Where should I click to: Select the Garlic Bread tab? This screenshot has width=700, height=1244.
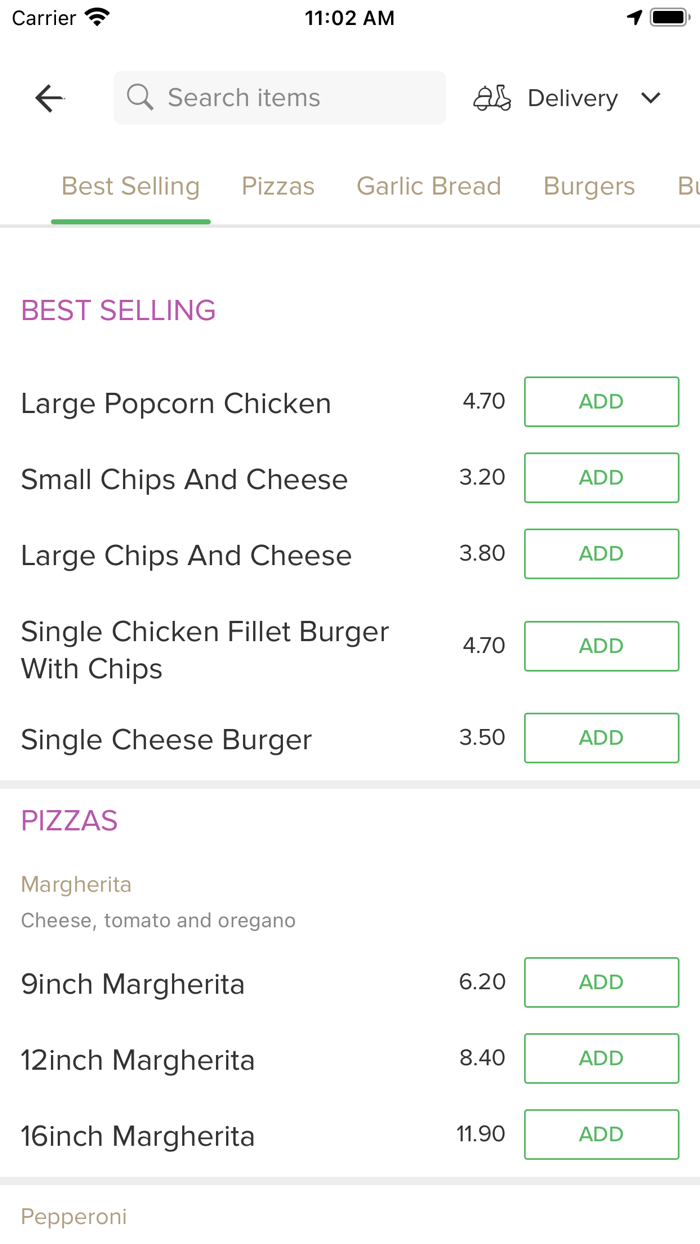[429, 186]
